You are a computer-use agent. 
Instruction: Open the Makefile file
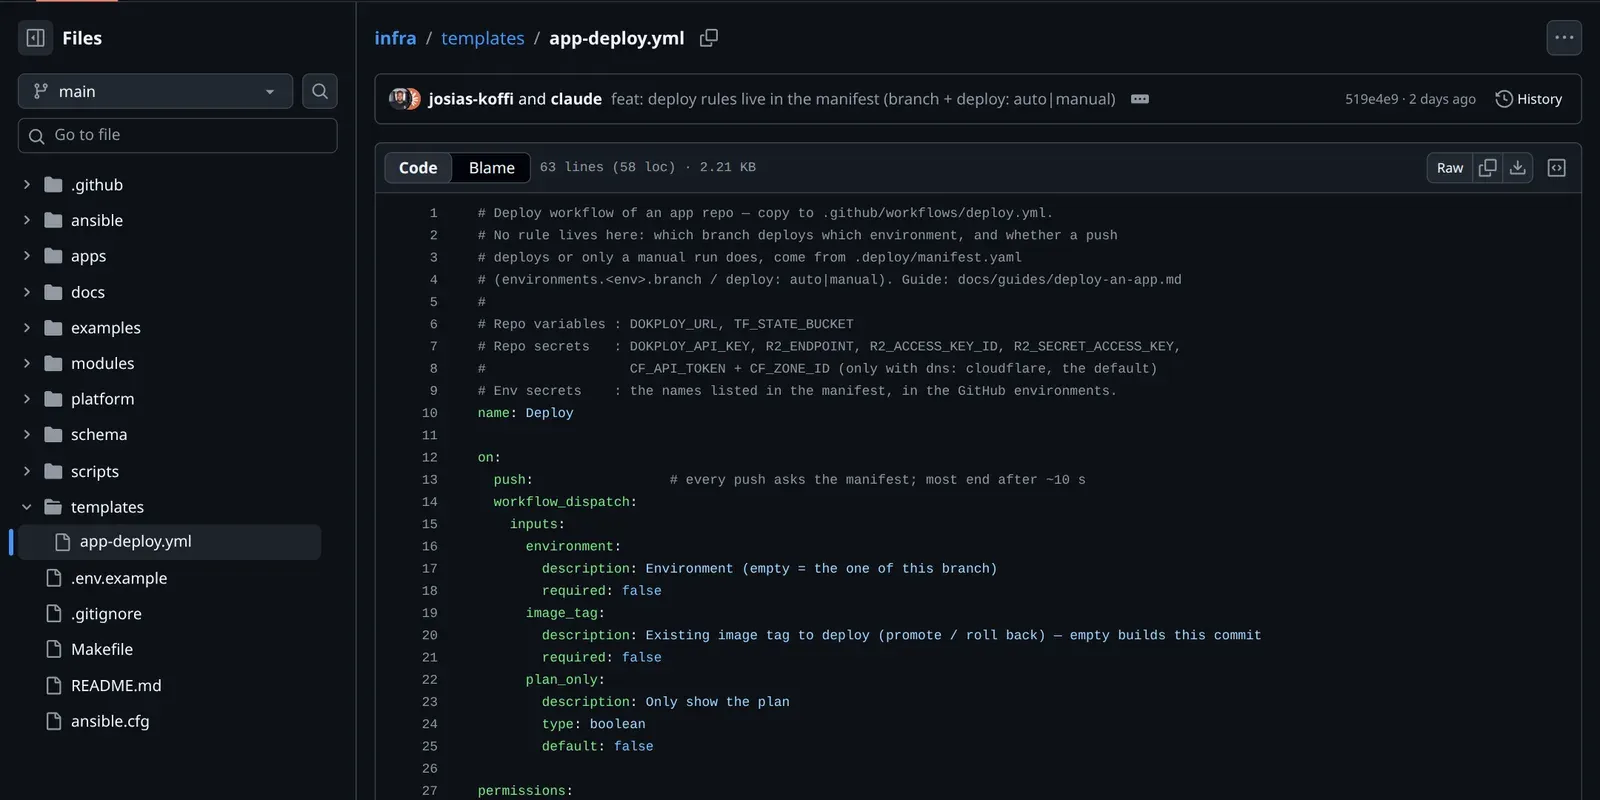[102, 649]
